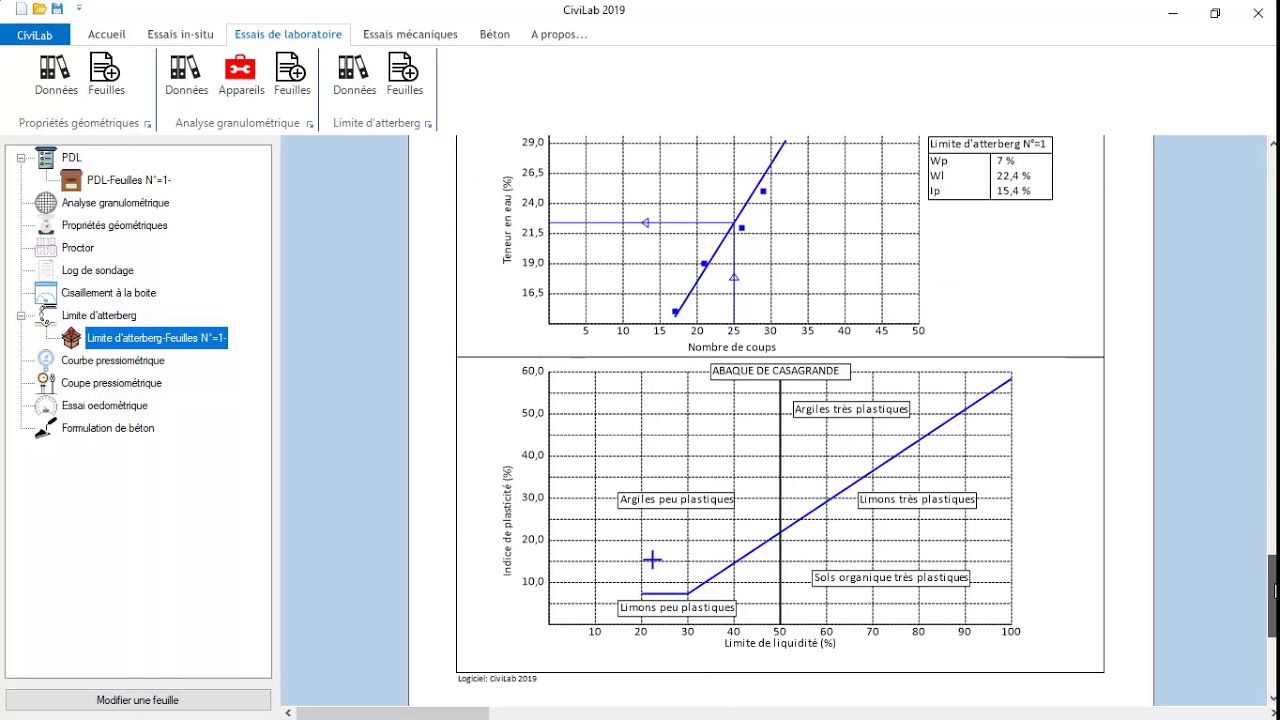Image resolution: width=1280 pixels, height=720 pixels.
Task: Click the Essai oedométrique tree icon
Action: [46, 405]
